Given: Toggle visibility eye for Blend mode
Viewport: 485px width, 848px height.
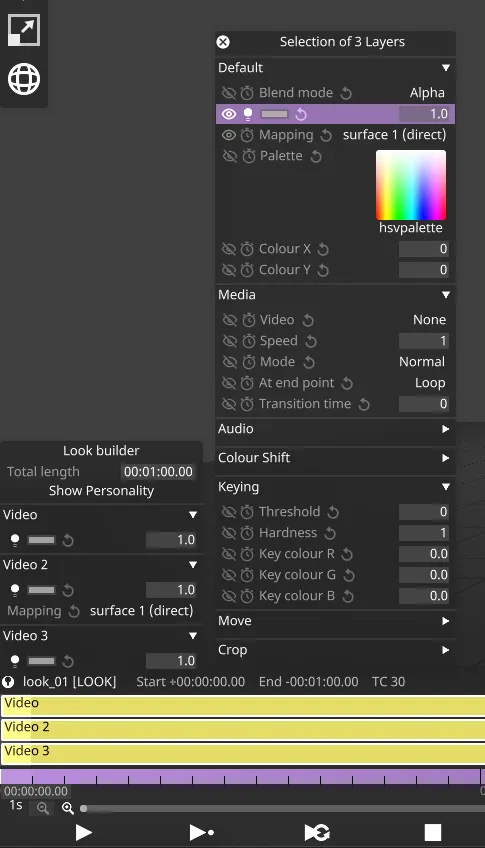Looking at the screenshot, I should (229, 93).
